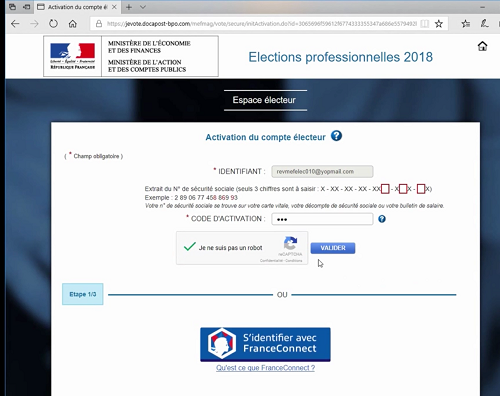Open a new browser tab with plus

coord(129,7)
